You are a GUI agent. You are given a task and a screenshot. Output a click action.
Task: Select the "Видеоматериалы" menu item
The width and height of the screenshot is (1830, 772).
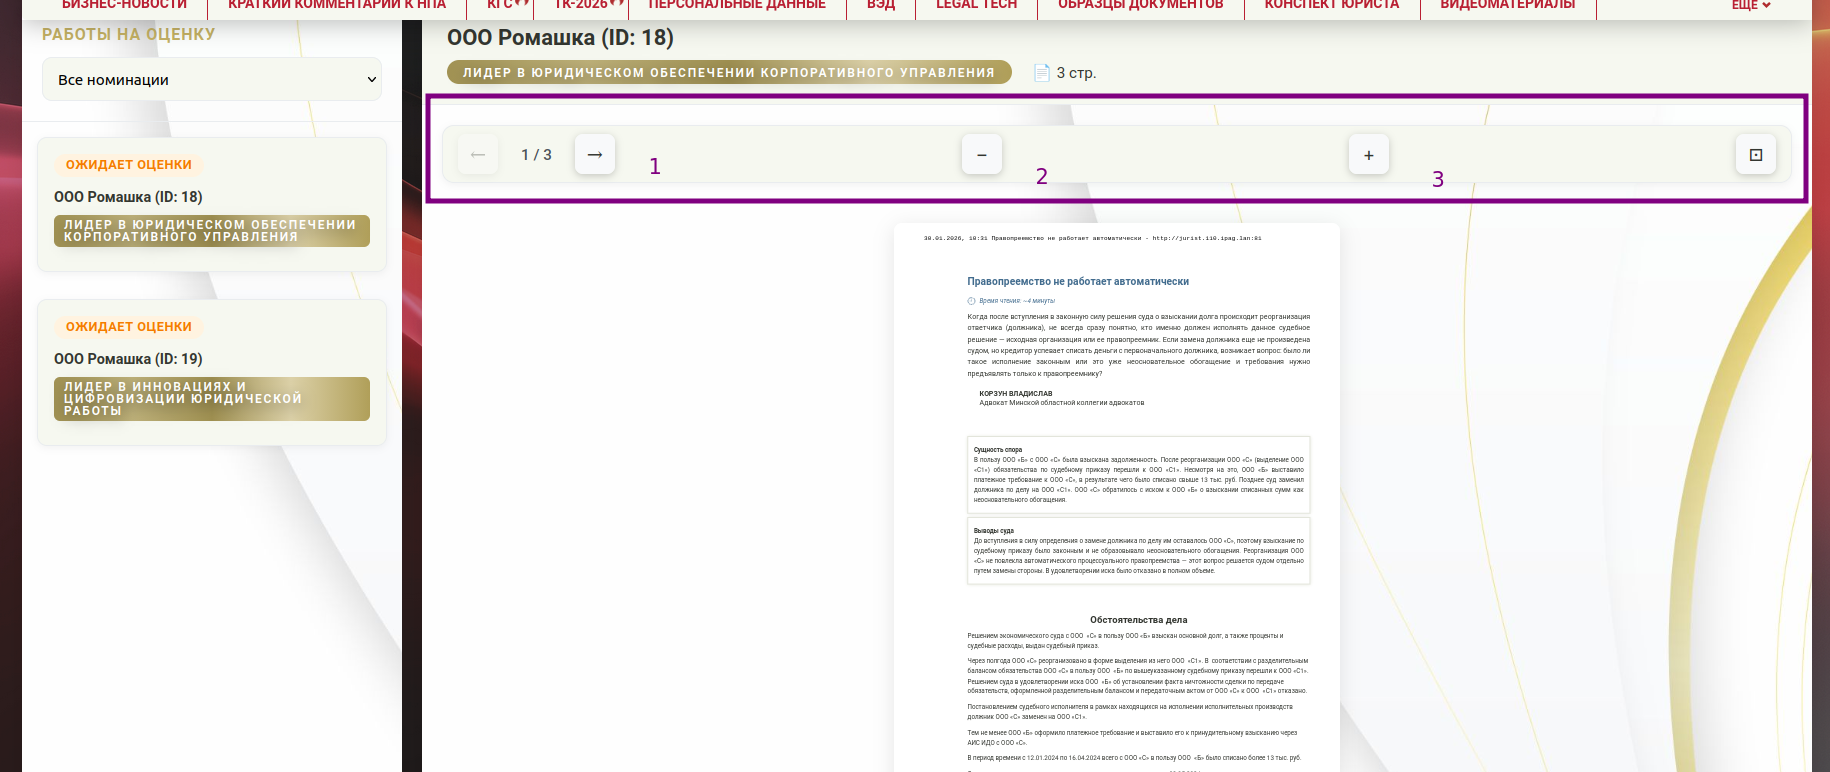click(1507, 6)
